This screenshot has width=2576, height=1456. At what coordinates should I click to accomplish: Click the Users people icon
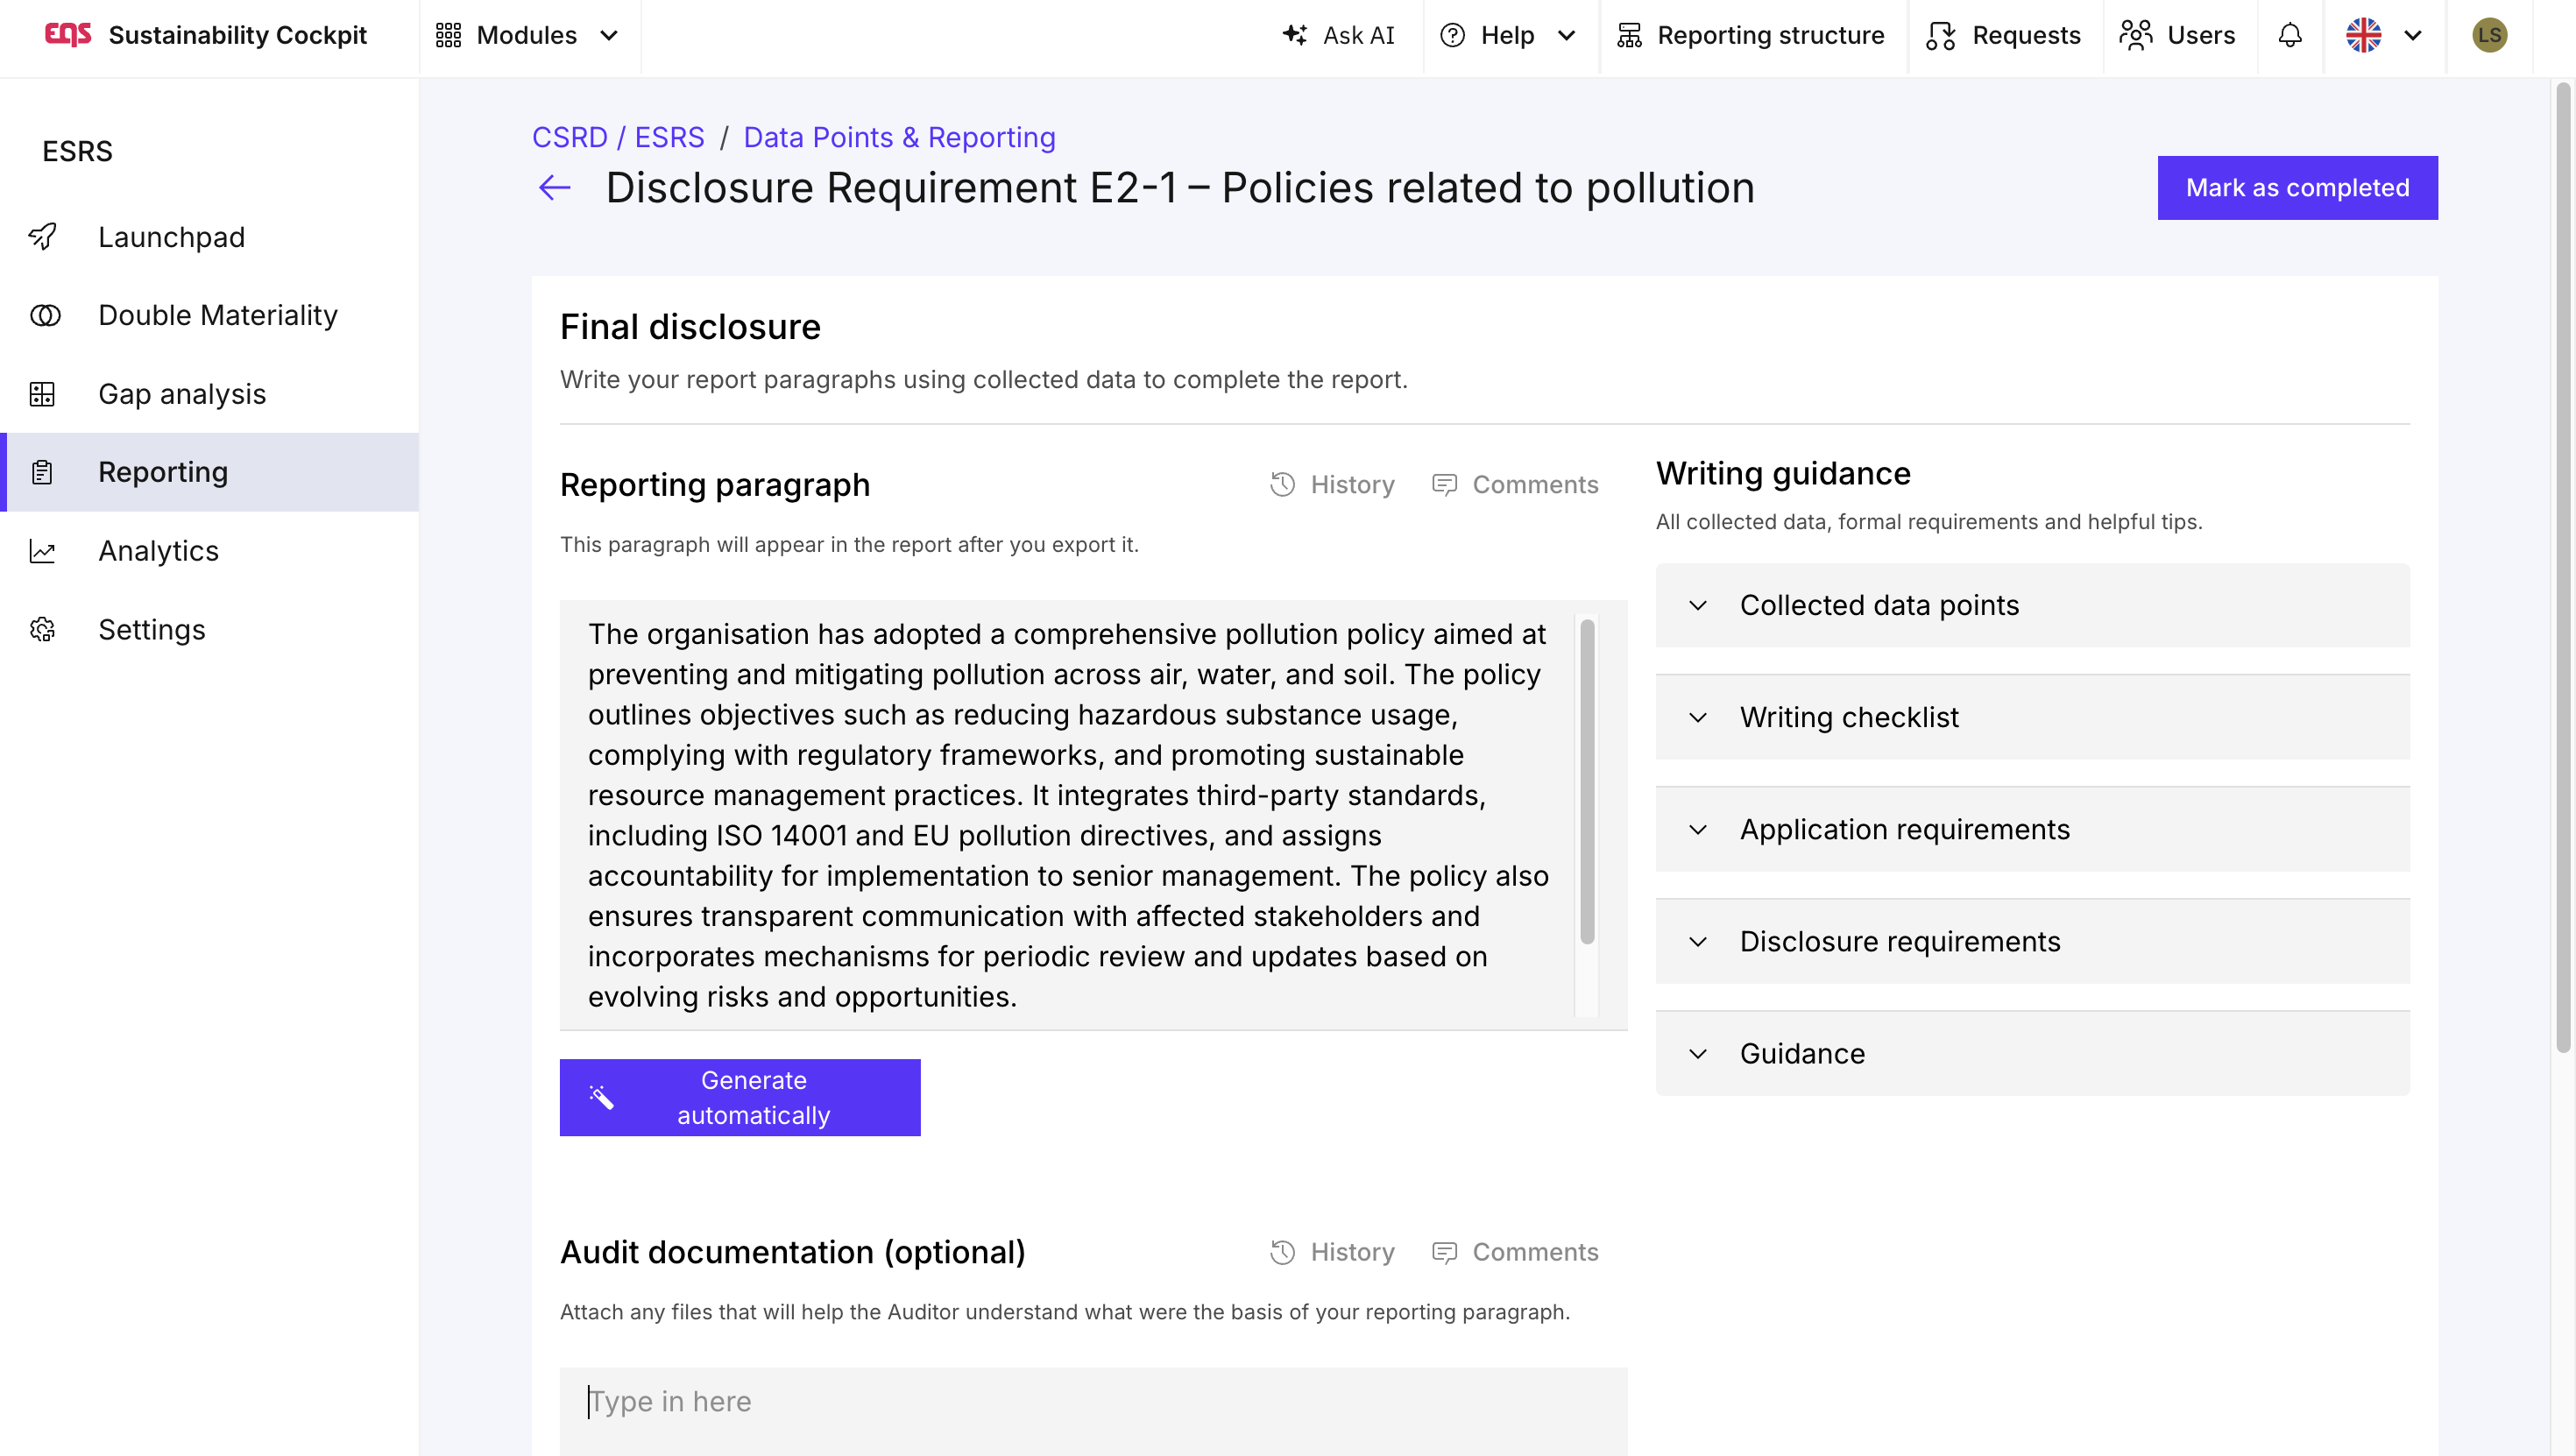(x=2135, y=35)
